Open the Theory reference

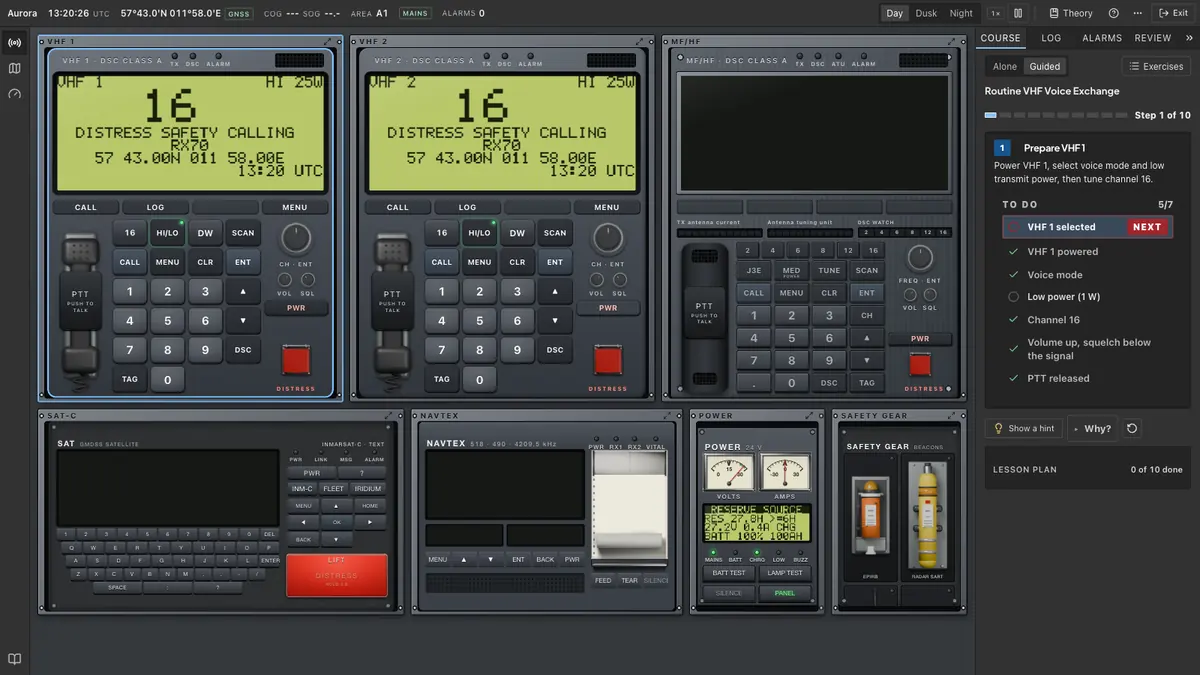pyautogui.click(x=1070, y=13)
